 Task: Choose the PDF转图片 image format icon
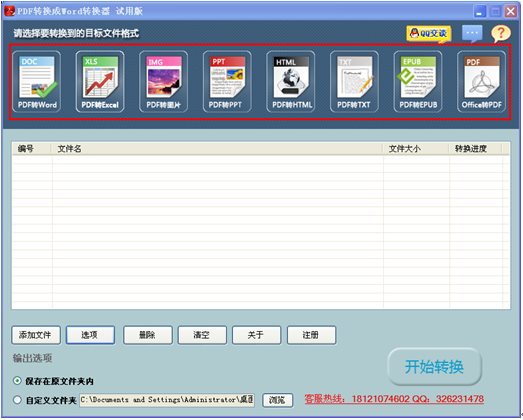pyautogui.click(x=163, y=81)
